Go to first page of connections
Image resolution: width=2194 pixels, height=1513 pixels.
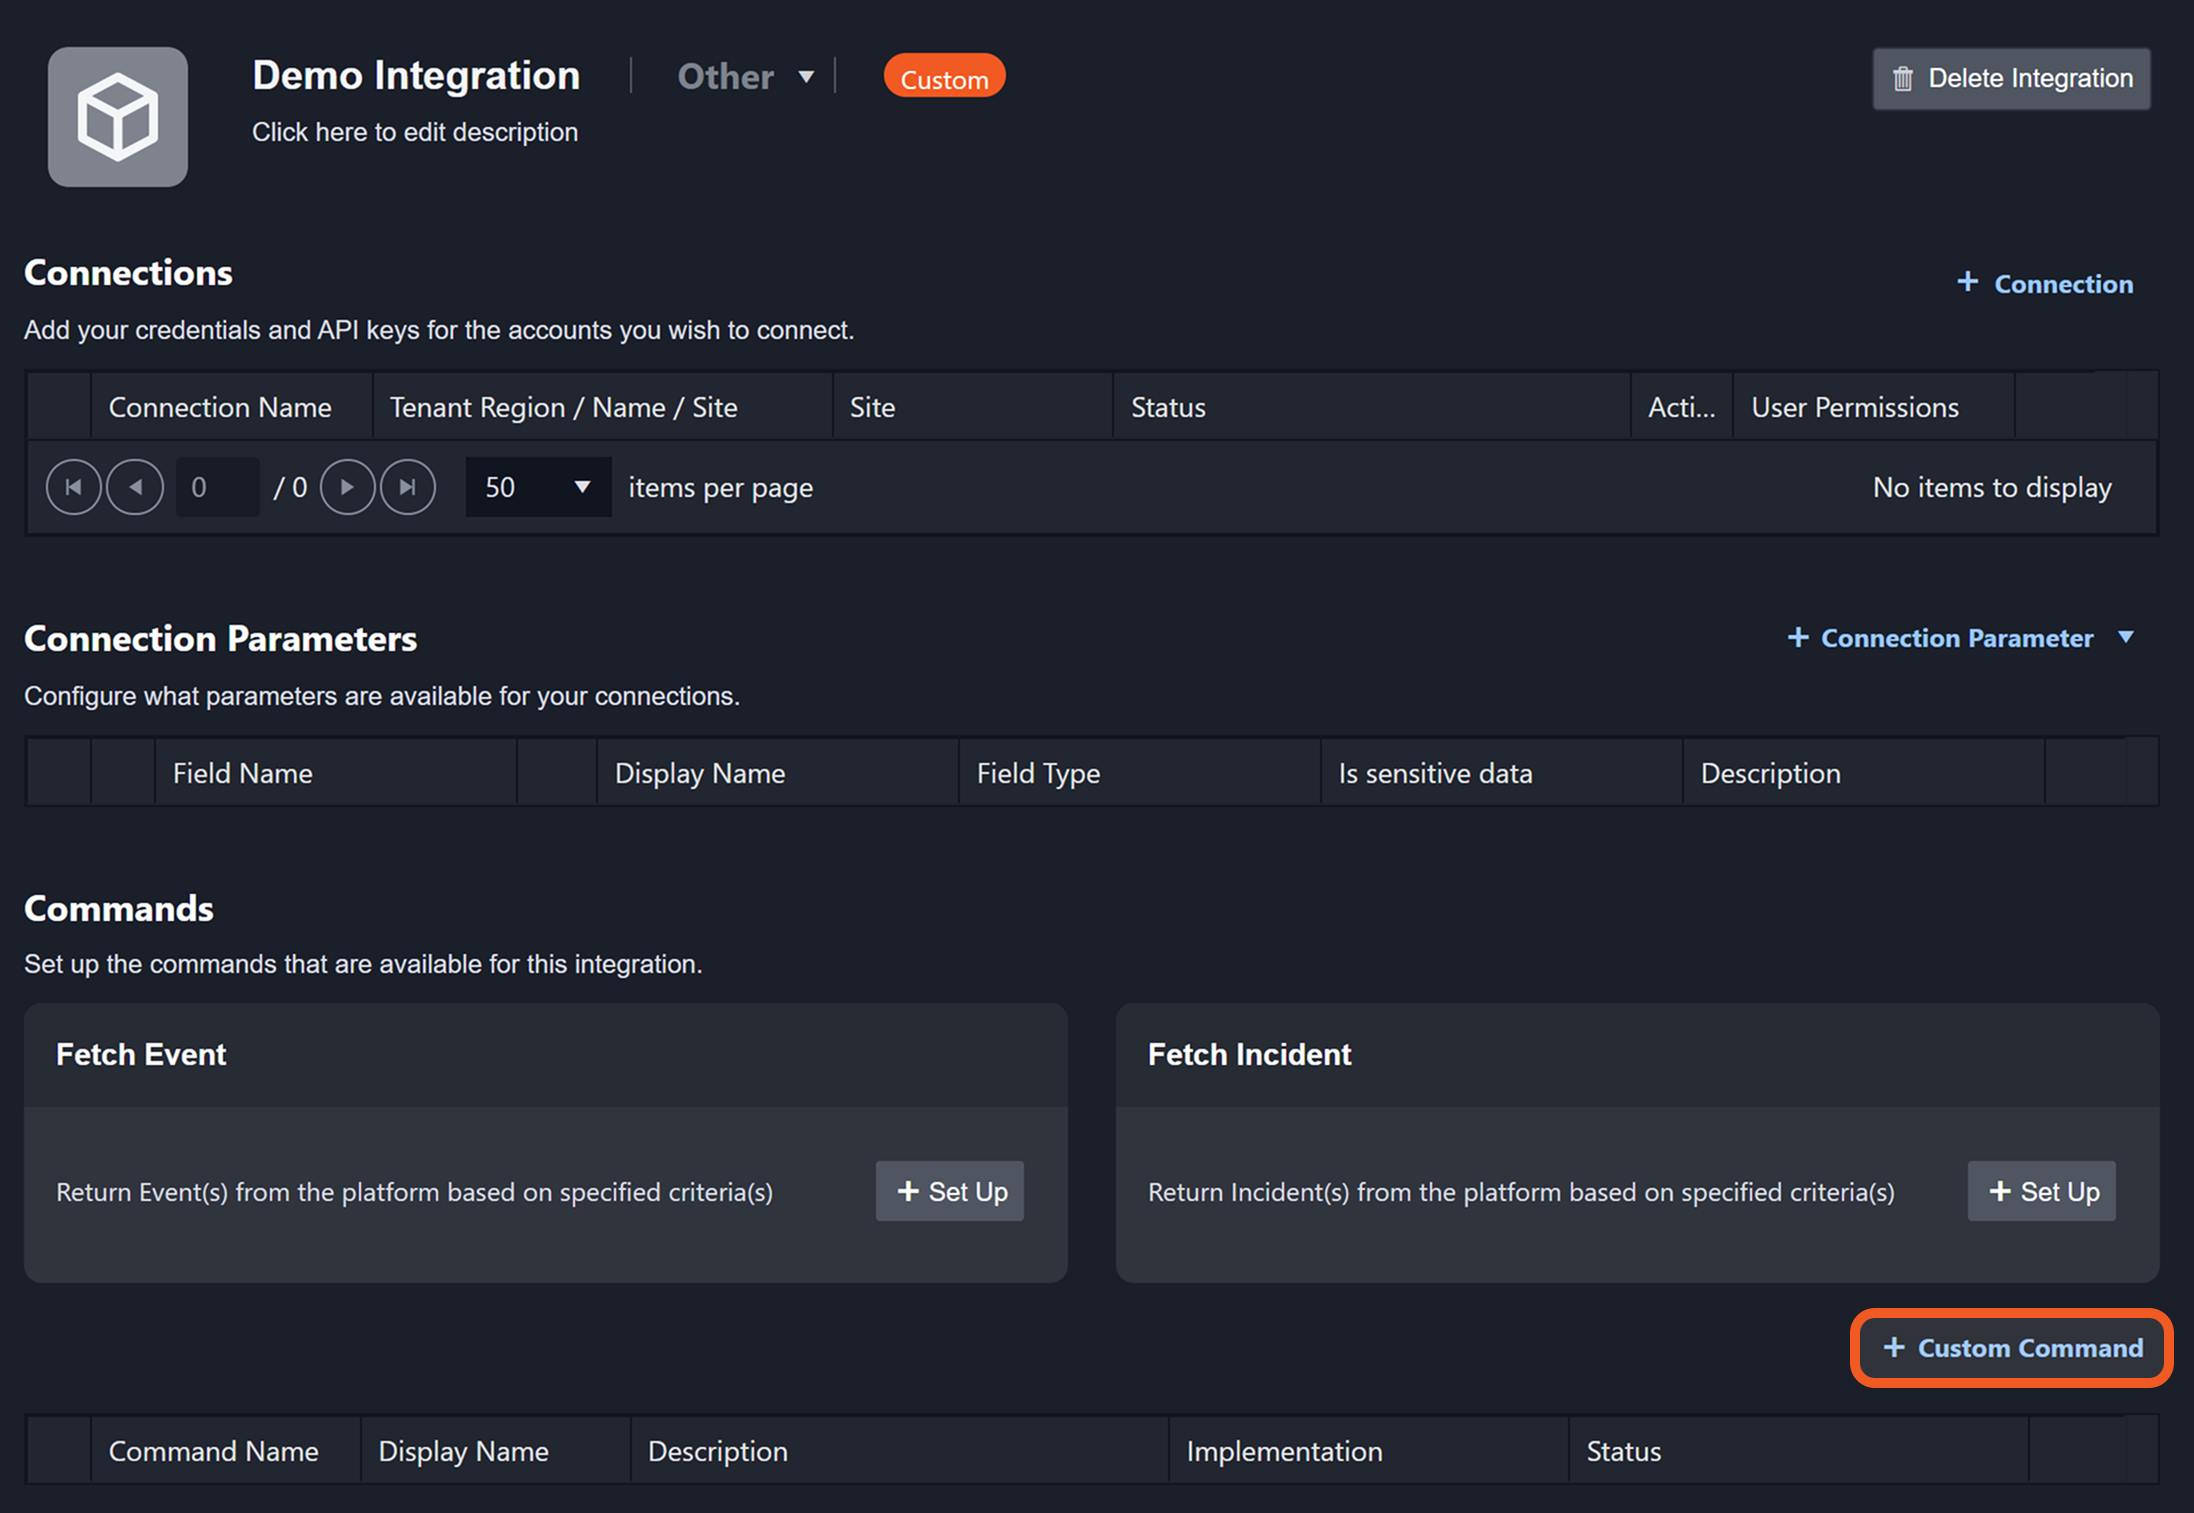(73, 487)
